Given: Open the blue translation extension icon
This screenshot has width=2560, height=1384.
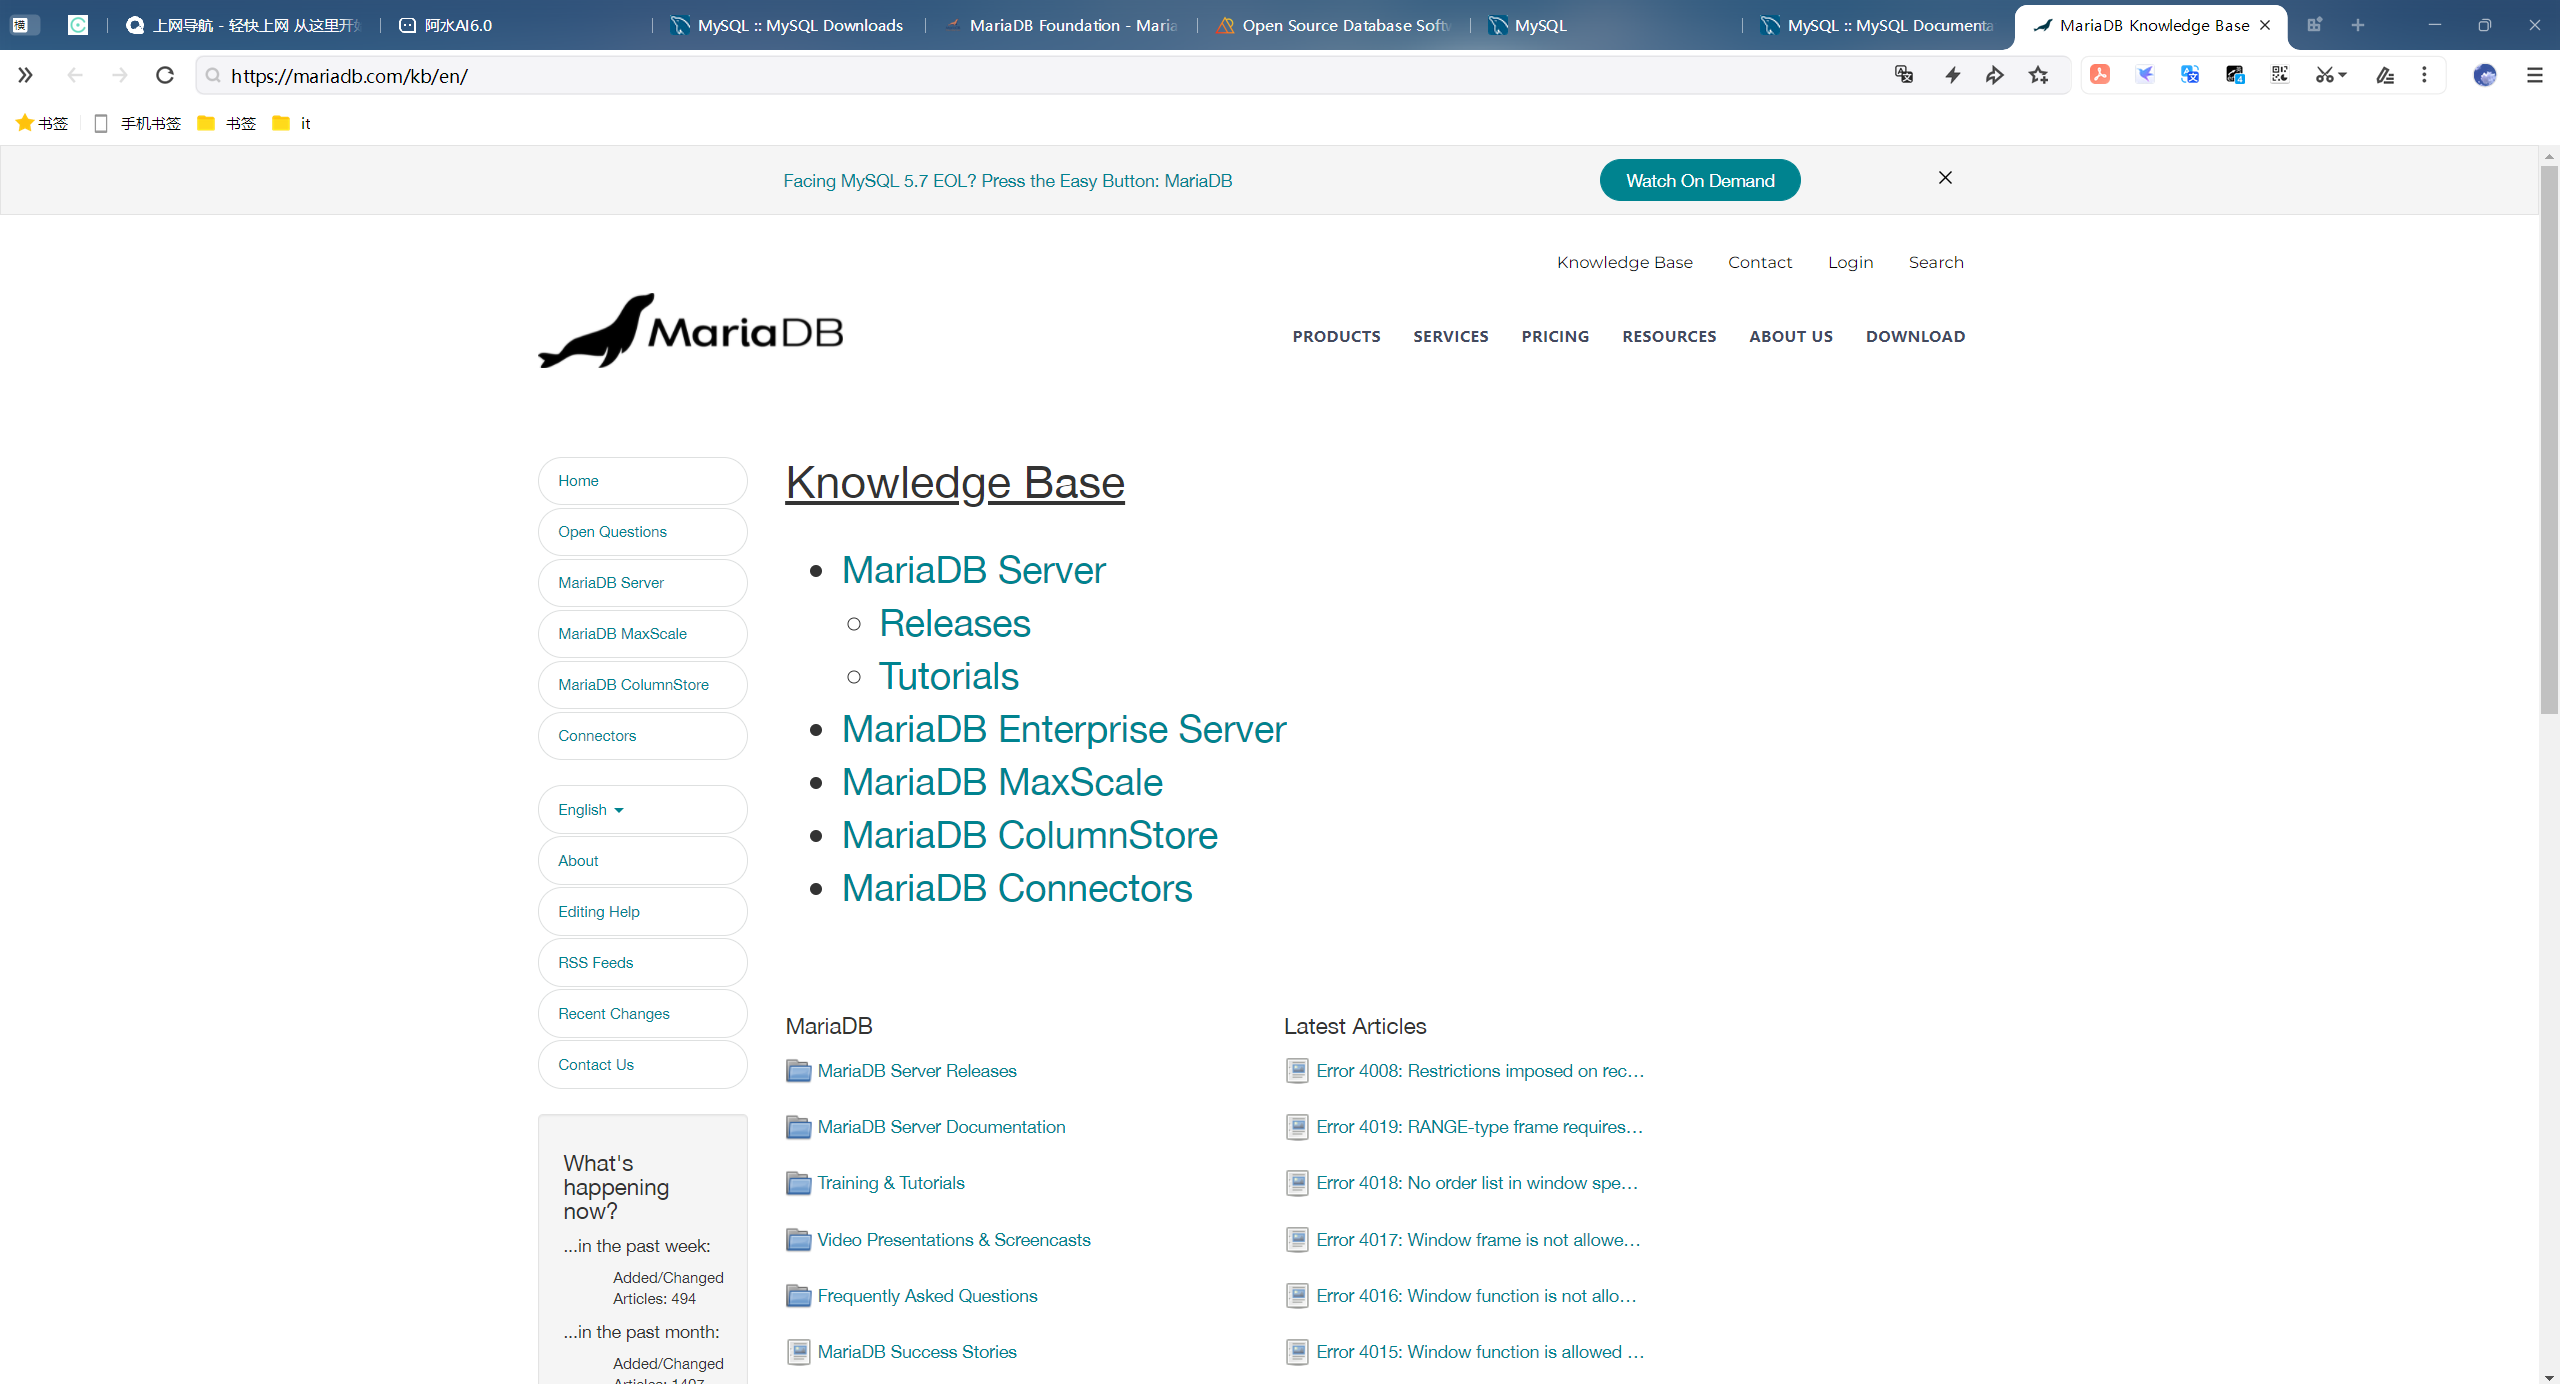Looking at the screenshot, I should 2190,75.
